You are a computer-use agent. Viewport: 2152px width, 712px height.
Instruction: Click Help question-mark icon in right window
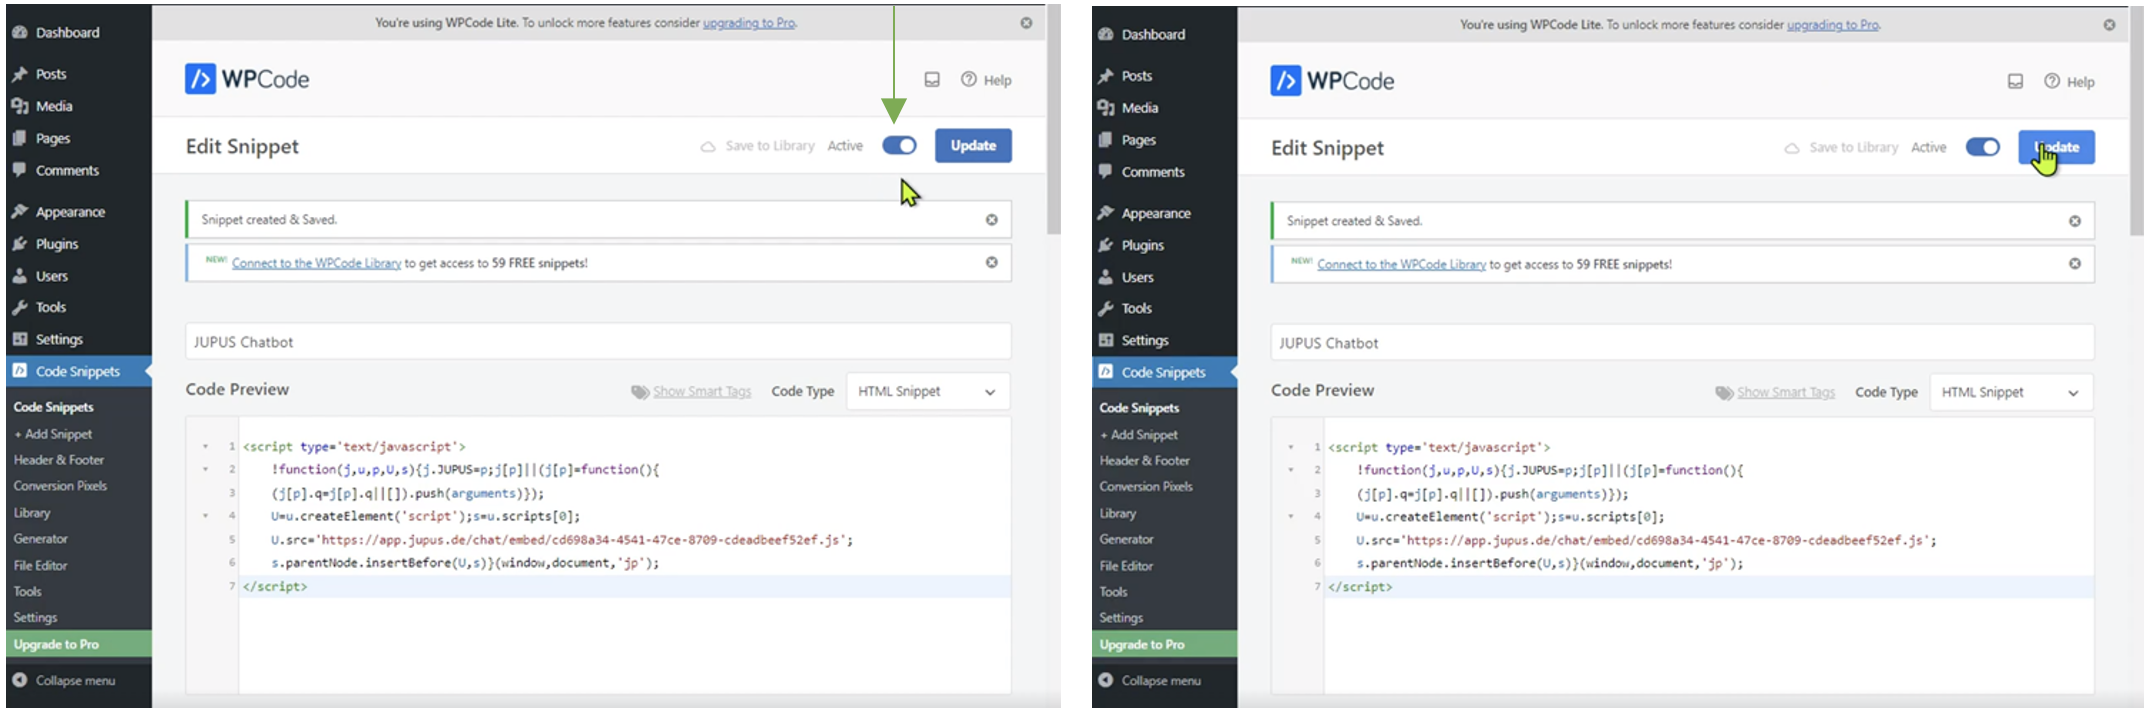(x=2052, y=81)
